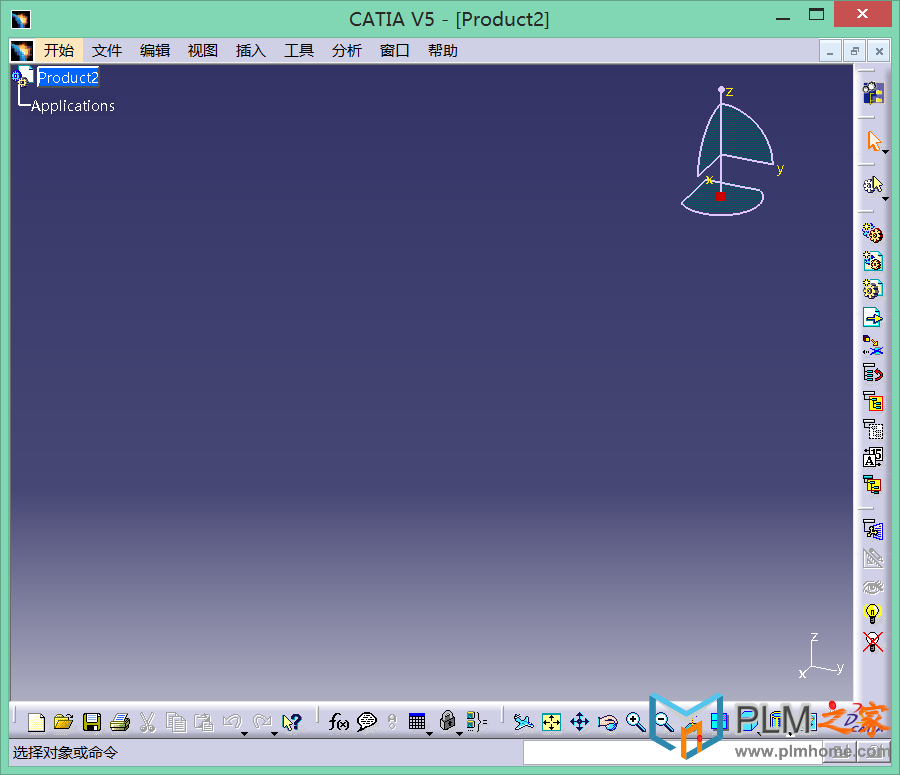
Task: Click the Manage Representations icon
Action: (x=873, y=529)
